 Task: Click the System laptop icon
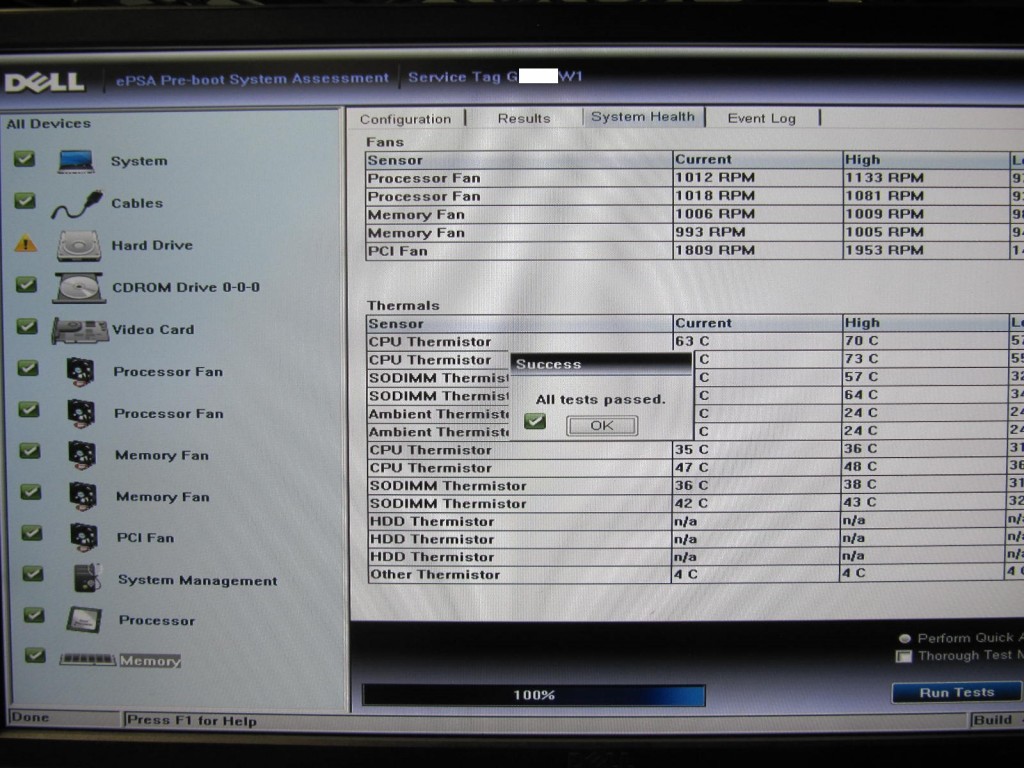(76, 161)
